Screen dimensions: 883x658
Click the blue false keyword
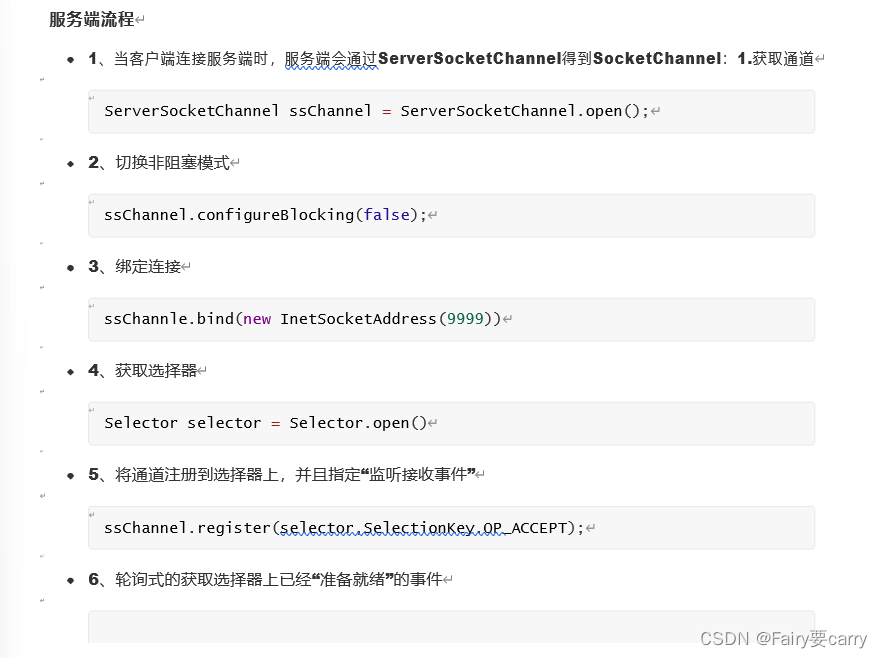pos(387,215)
